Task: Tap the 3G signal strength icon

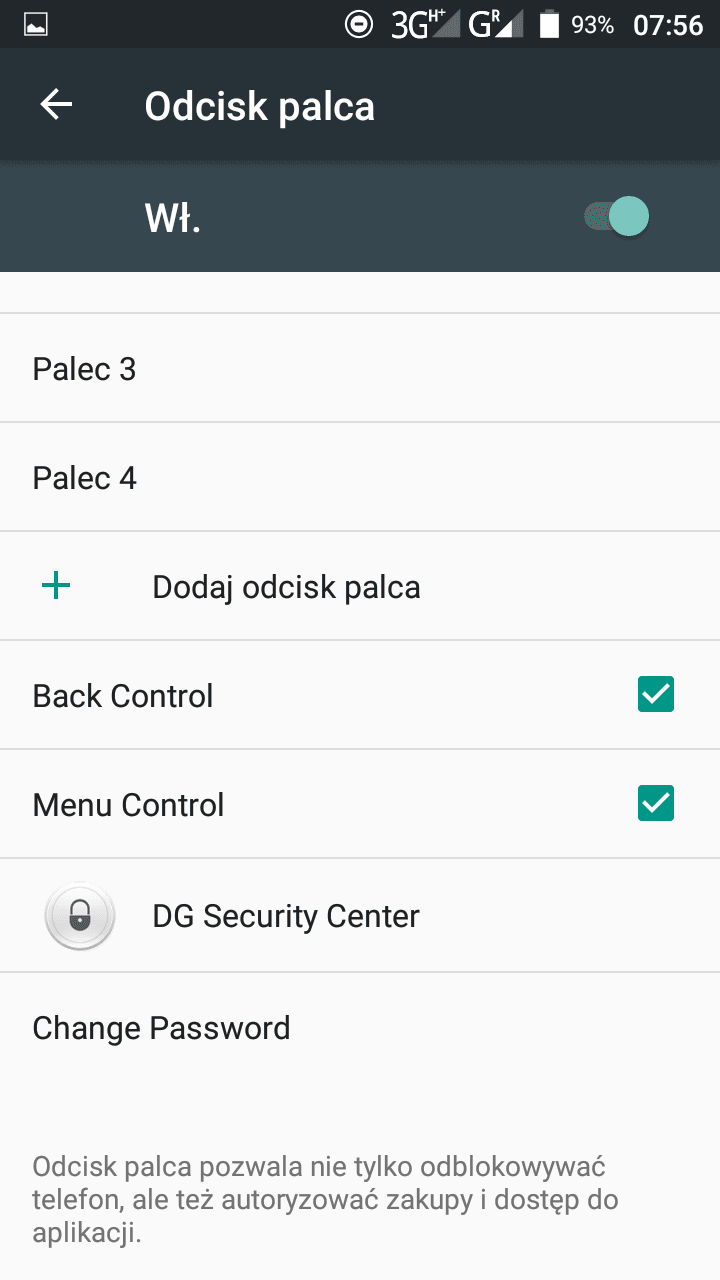Action: (x=424, y=25)
